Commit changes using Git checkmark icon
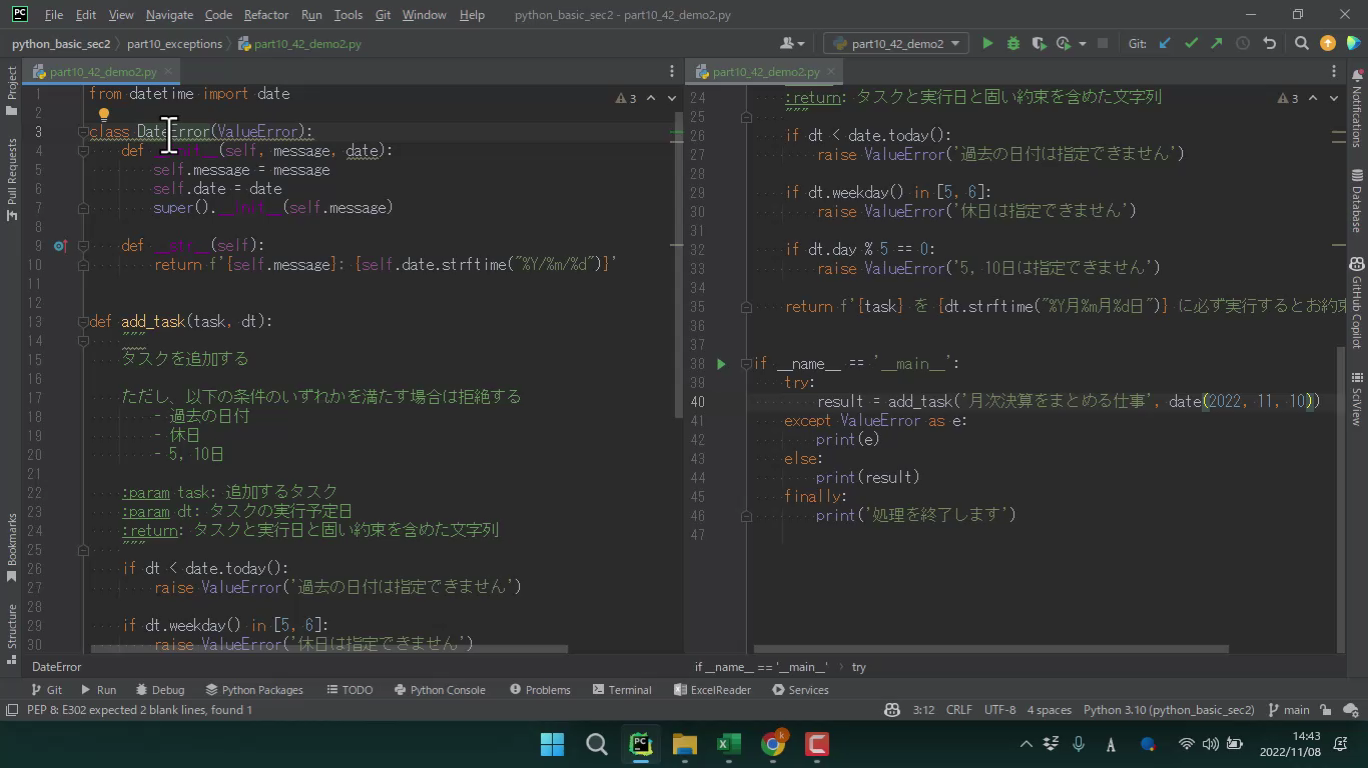Screen dimensions: 1368x768 [x=1191, y=43]
